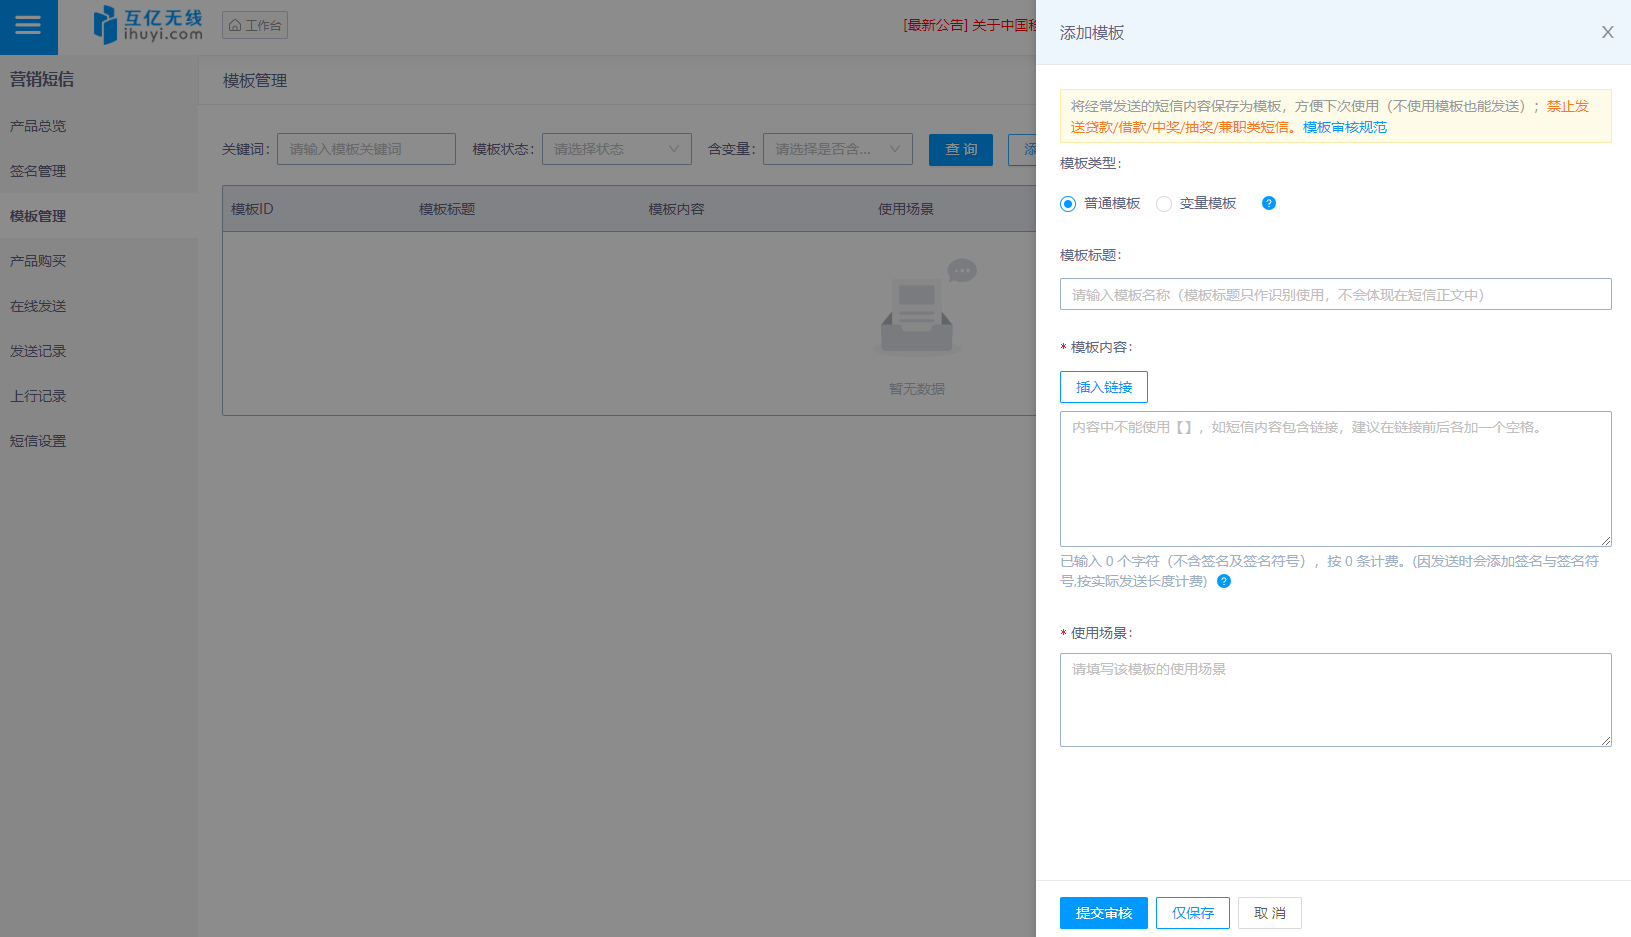
Task: Click the 使用场景 text area
Action: tap(1335, 700)
